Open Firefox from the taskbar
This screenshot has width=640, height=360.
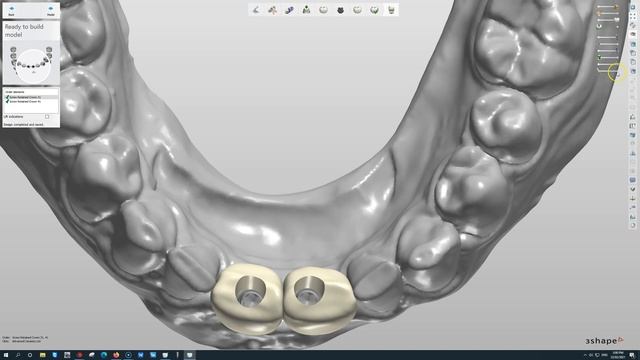(x=116, y=355)
